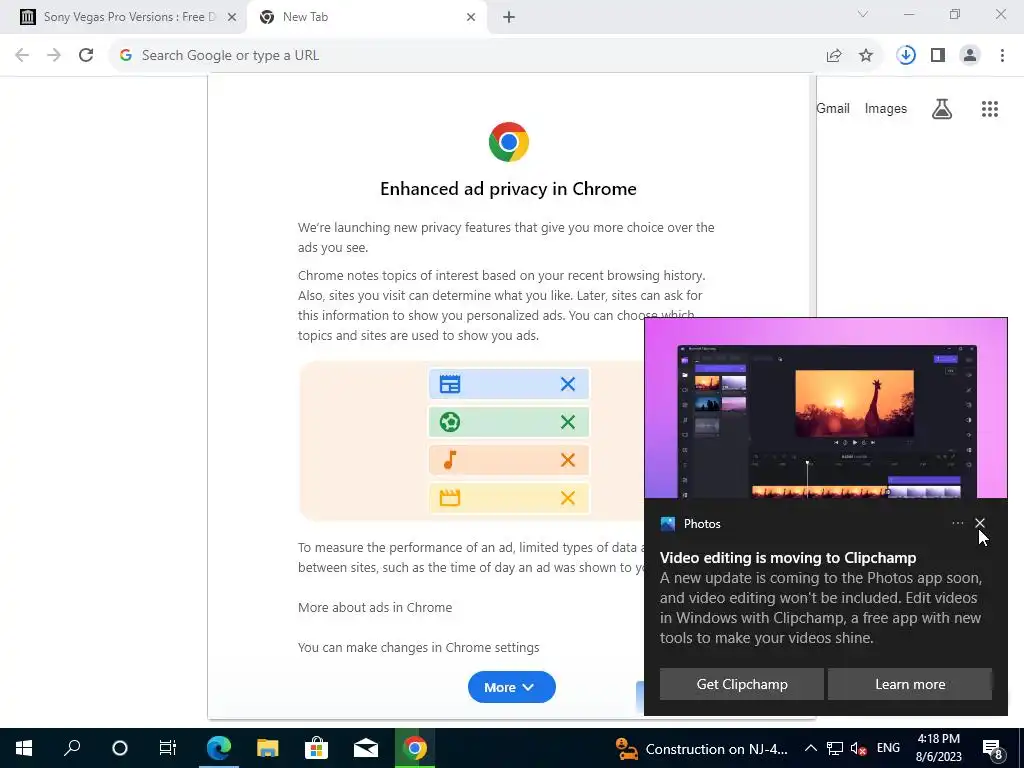
Task: Open File Explorer from taskbar
Action: (x=268, y=748)
